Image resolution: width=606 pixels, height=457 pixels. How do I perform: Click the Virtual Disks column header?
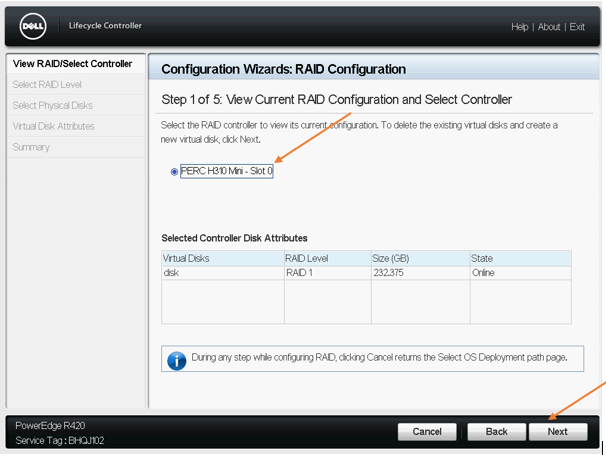(223, 258)
